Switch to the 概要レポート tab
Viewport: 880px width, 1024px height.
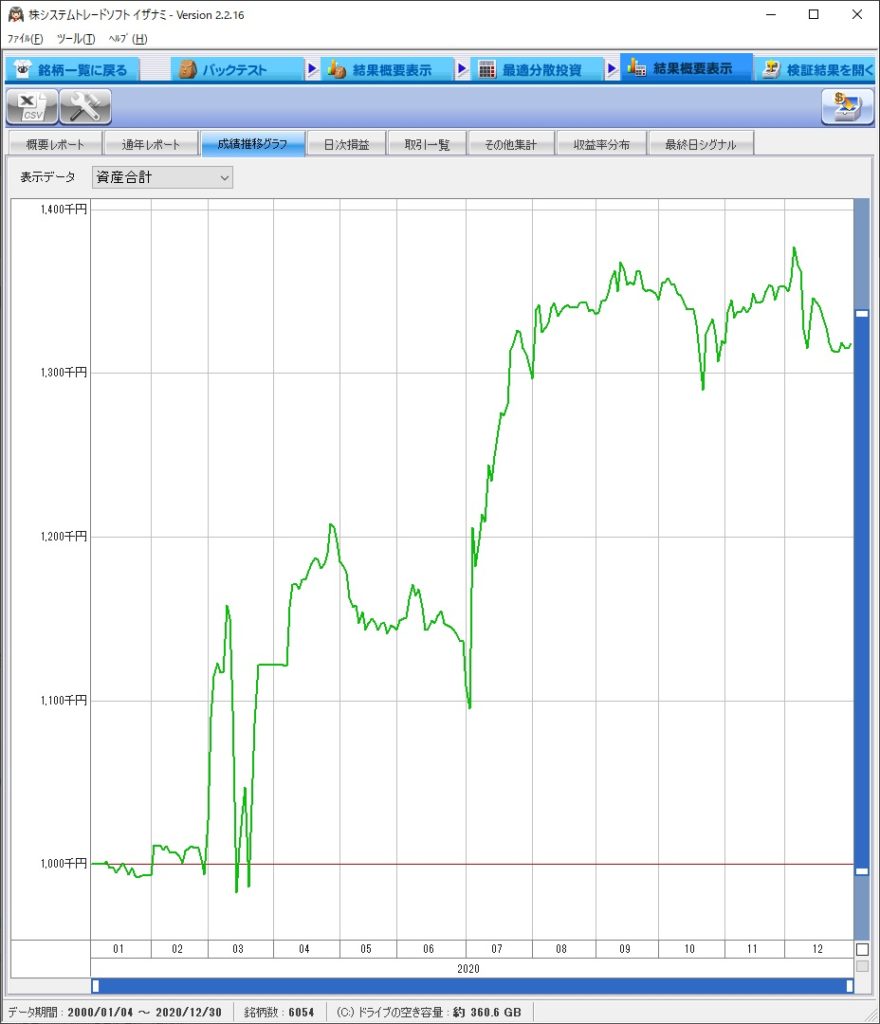55,145
